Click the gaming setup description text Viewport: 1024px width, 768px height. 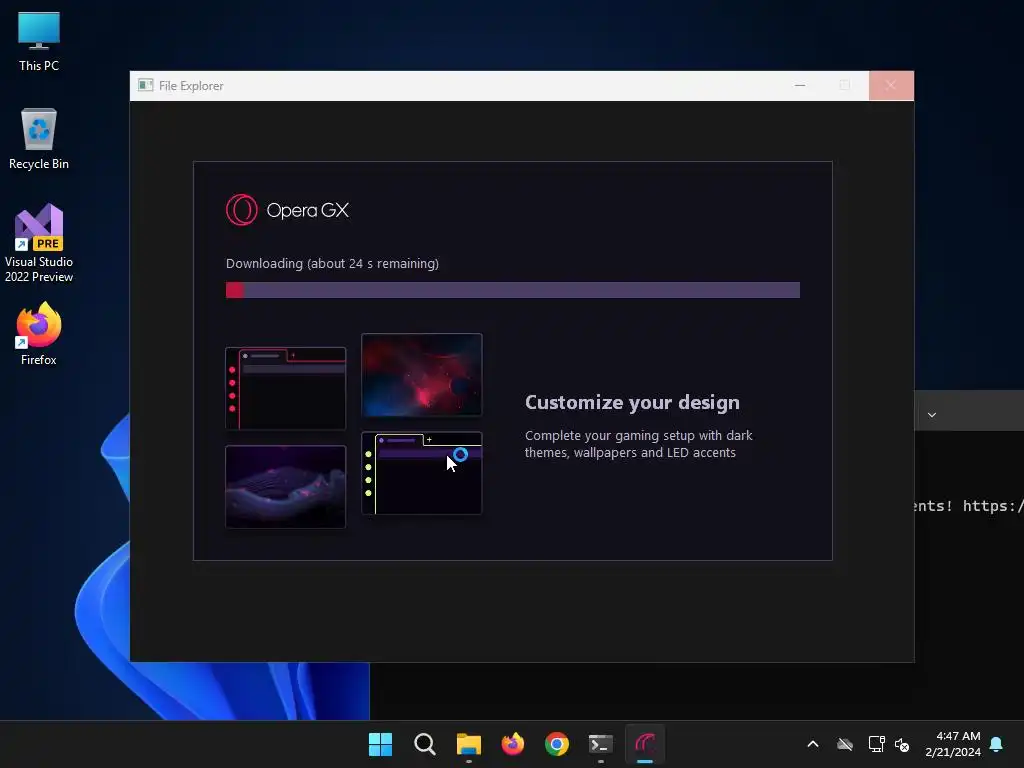(x=639, y=444)
